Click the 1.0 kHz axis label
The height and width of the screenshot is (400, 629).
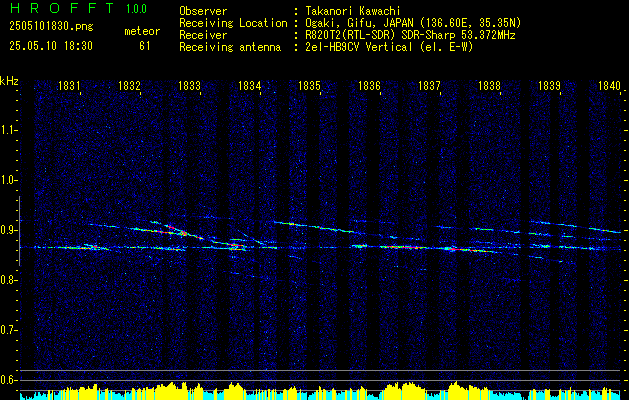click(8, 180)
